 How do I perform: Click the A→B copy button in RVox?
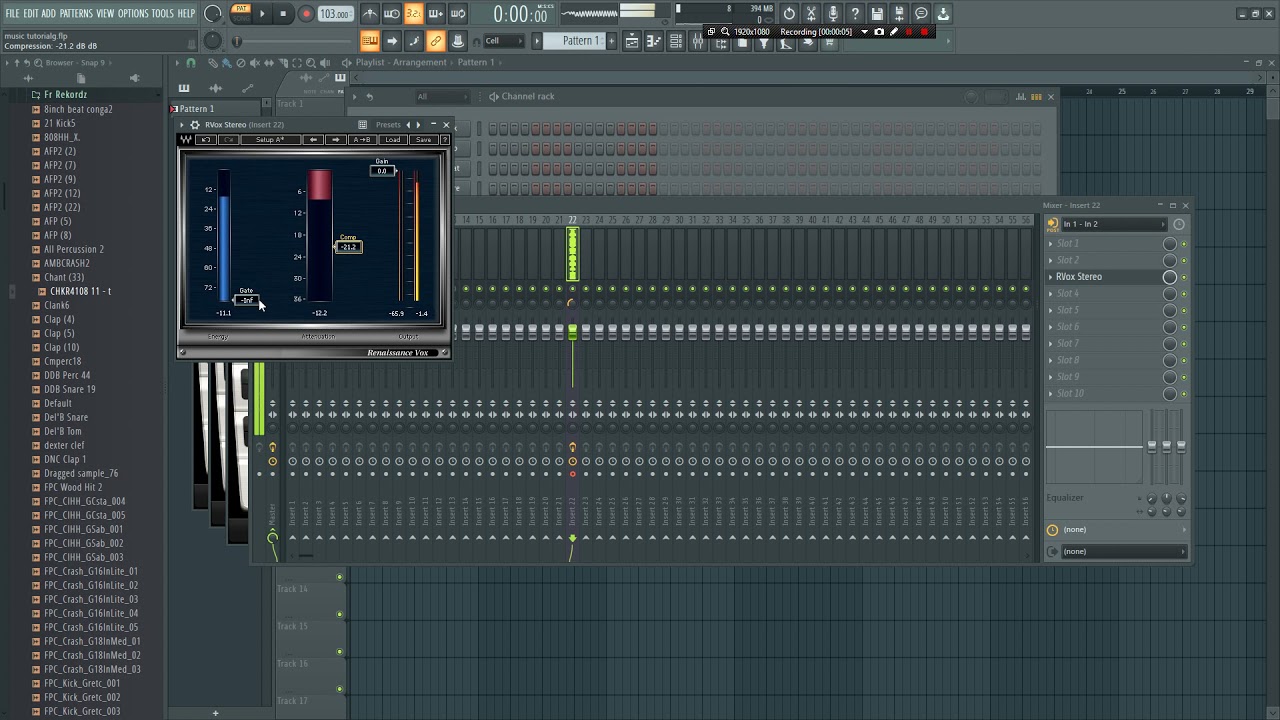pos(362,140)
